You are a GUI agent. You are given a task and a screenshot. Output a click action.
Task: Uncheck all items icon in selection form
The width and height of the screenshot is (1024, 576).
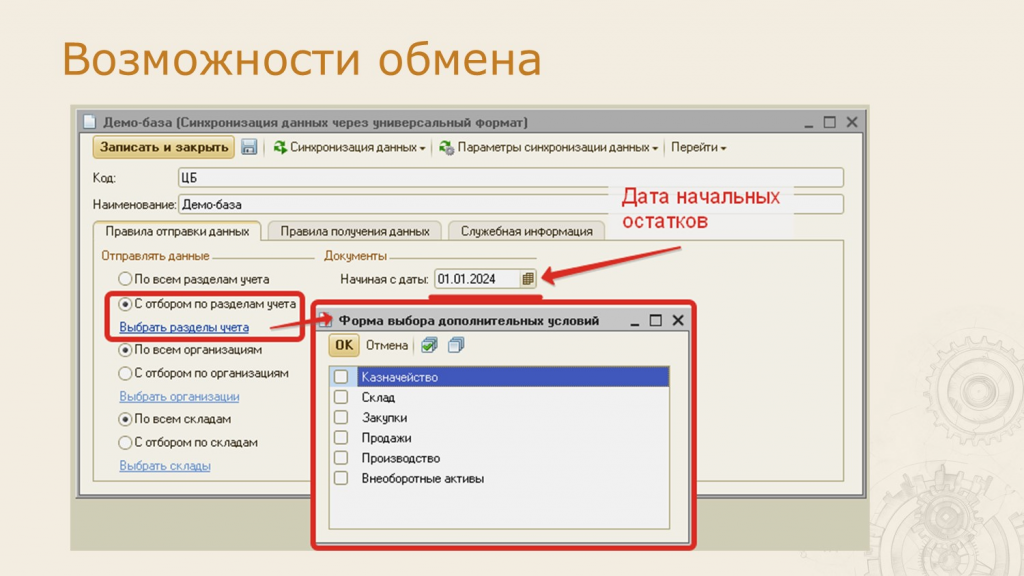(x=456, y=345)
